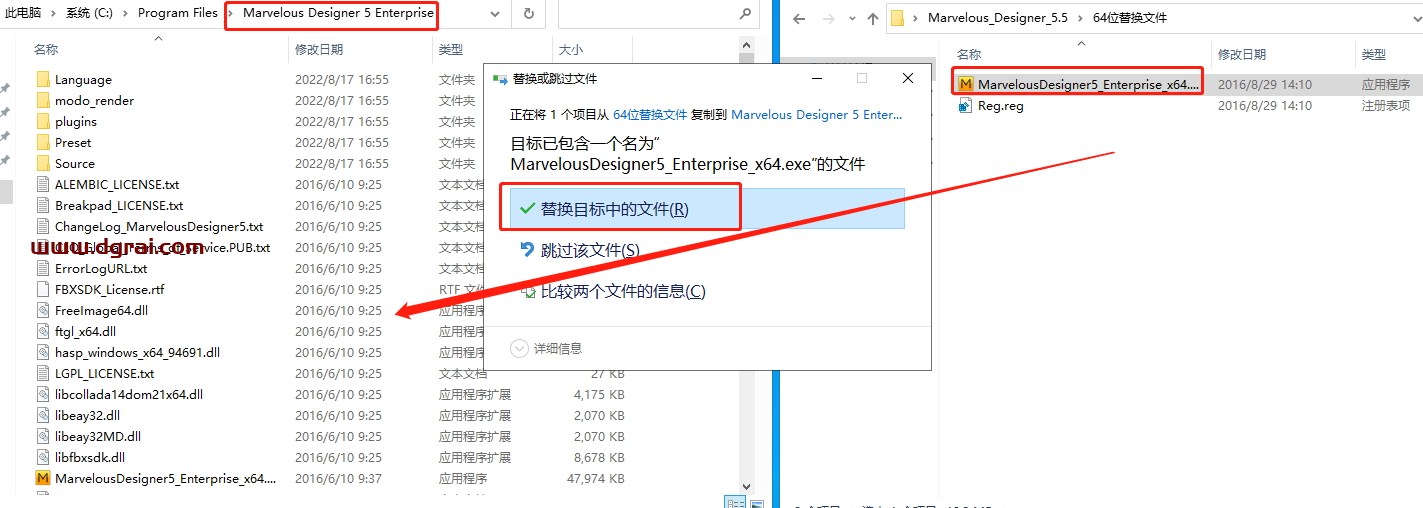Click the 47,974 KB size value
The image size is (1423, 508).
(x=596, y=478)
